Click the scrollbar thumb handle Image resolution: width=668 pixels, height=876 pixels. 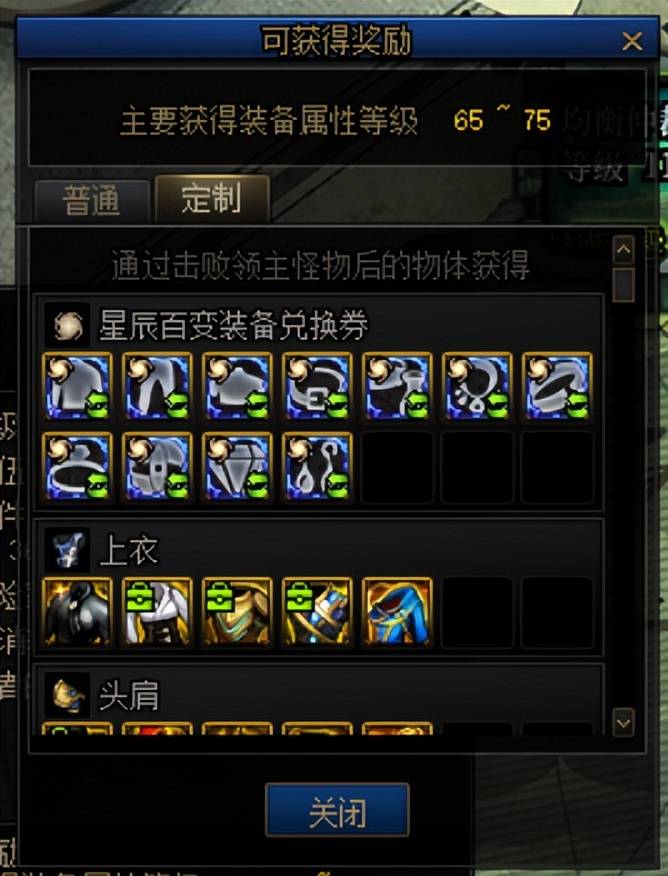[x=623, y=285]
